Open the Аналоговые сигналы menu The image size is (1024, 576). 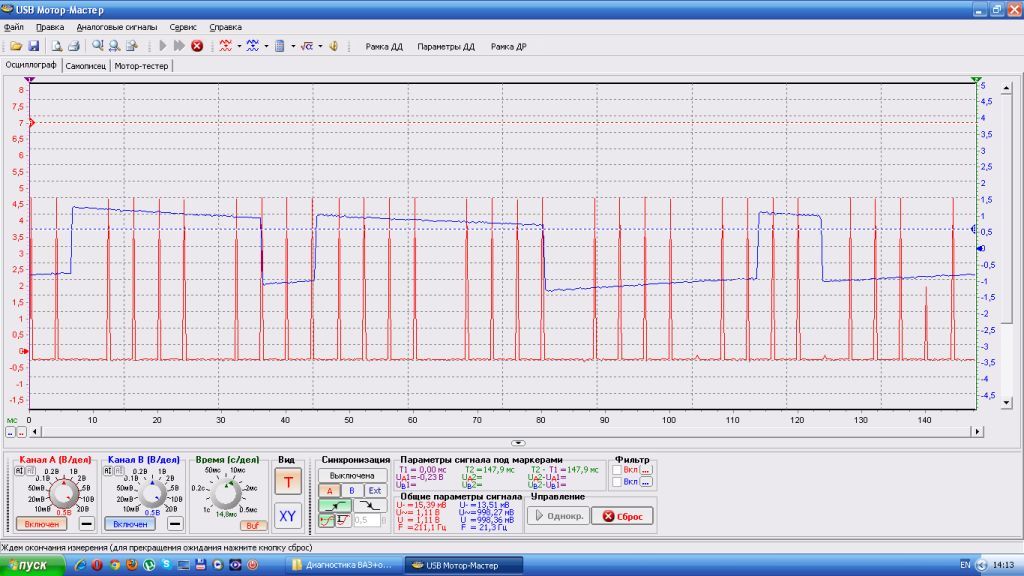coord(117,27)
